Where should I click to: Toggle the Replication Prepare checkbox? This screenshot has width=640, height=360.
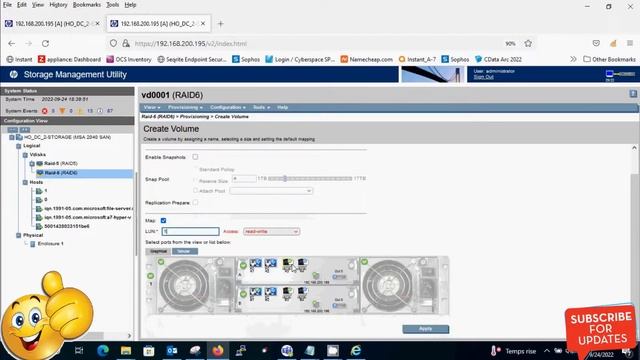(x=196, y=202)
